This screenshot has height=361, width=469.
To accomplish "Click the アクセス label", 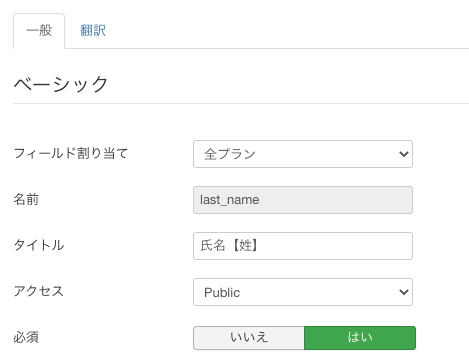I will click(x=38, y=291).
